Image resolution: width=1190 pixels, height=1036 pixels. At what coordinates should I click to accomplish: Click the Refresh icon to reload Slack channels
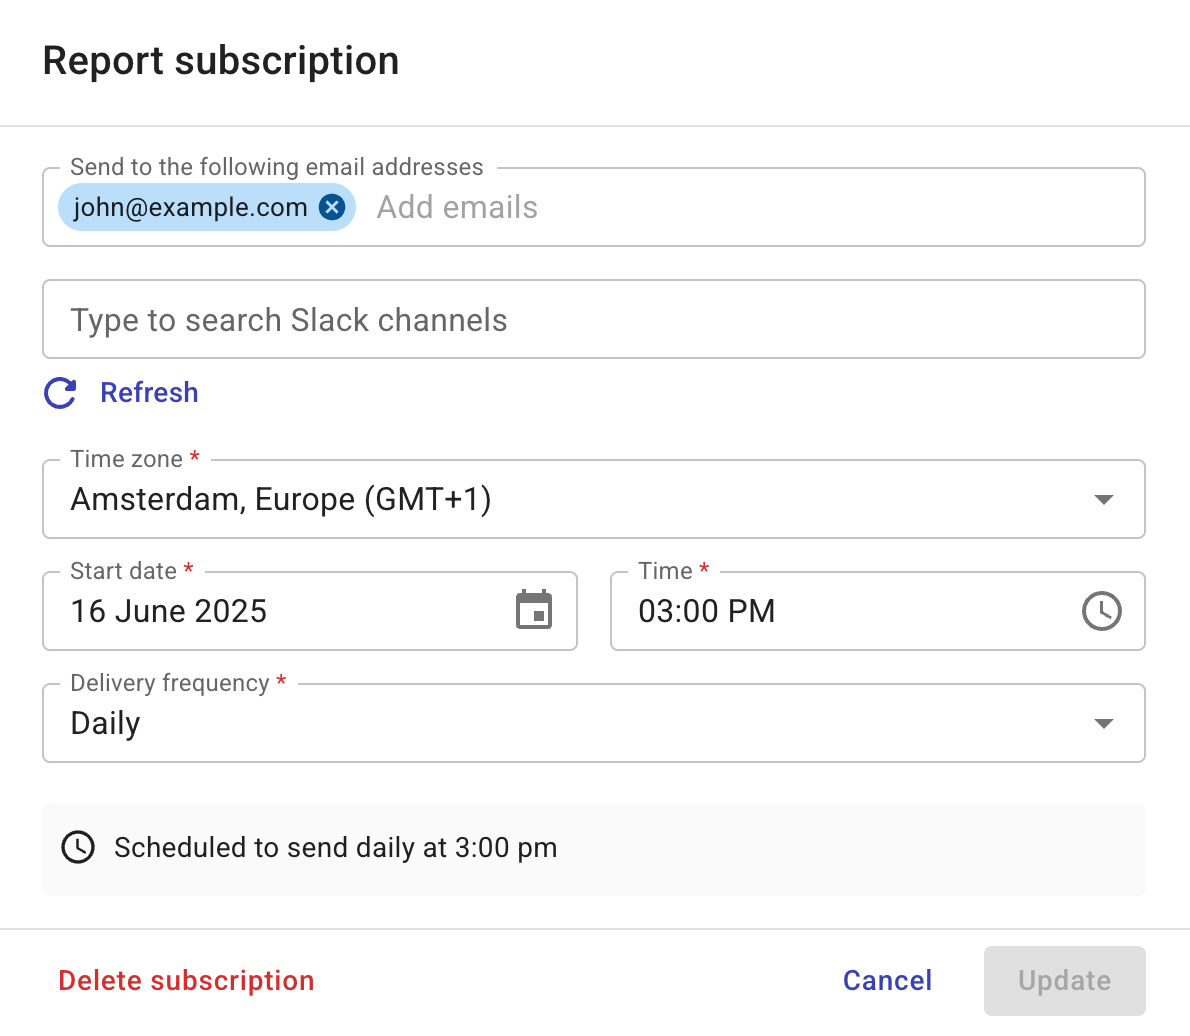coord(60,393)
